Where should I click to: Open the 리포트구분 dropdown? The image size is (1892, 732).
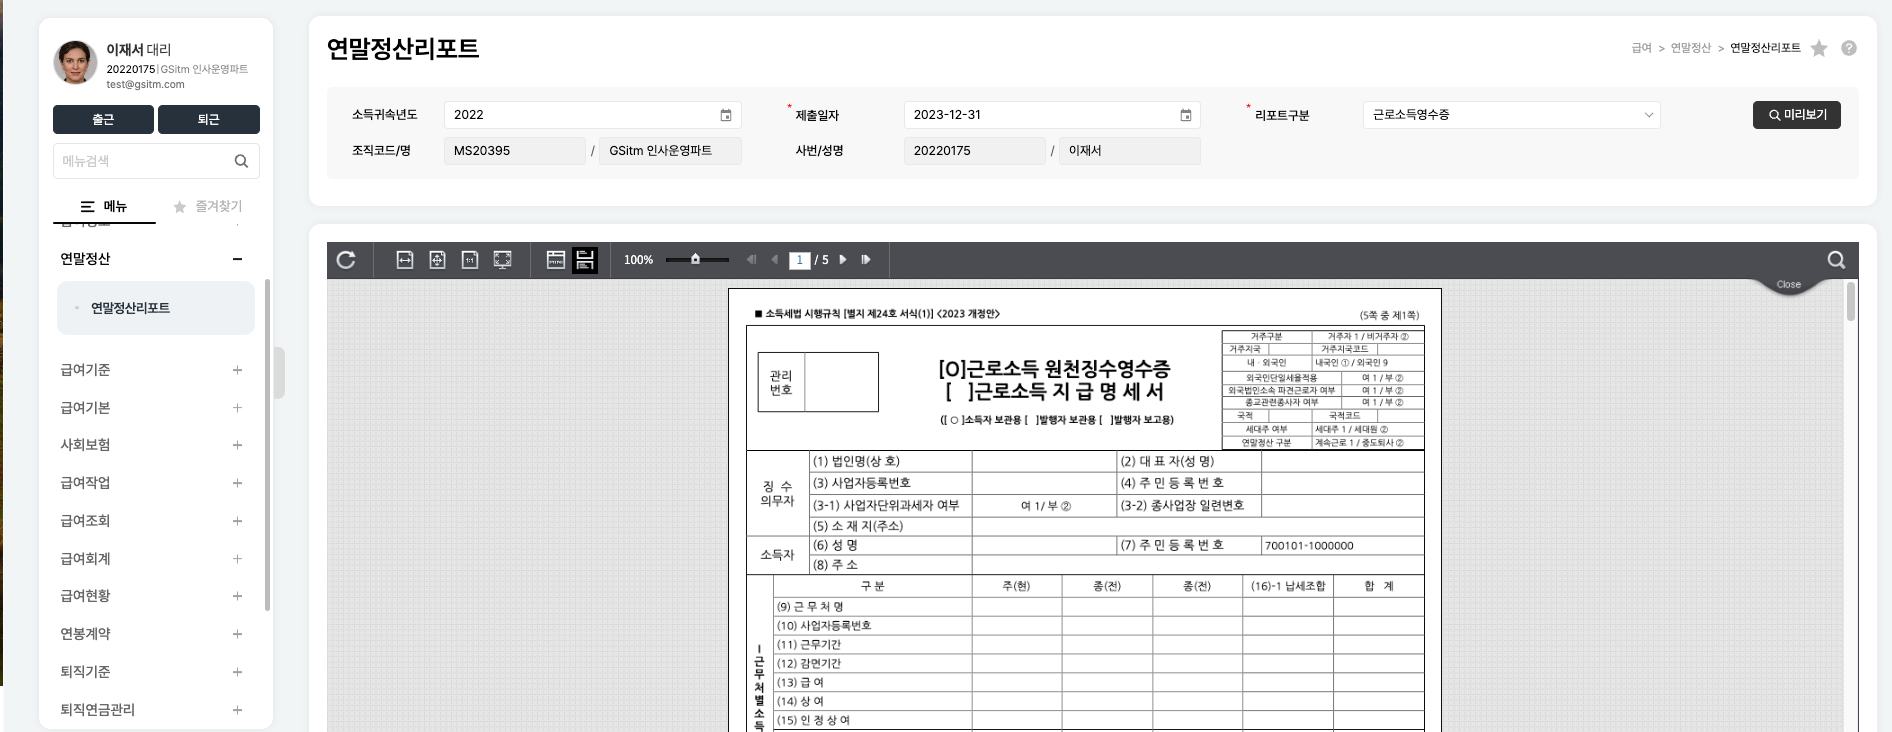(x=1511, y=115)
